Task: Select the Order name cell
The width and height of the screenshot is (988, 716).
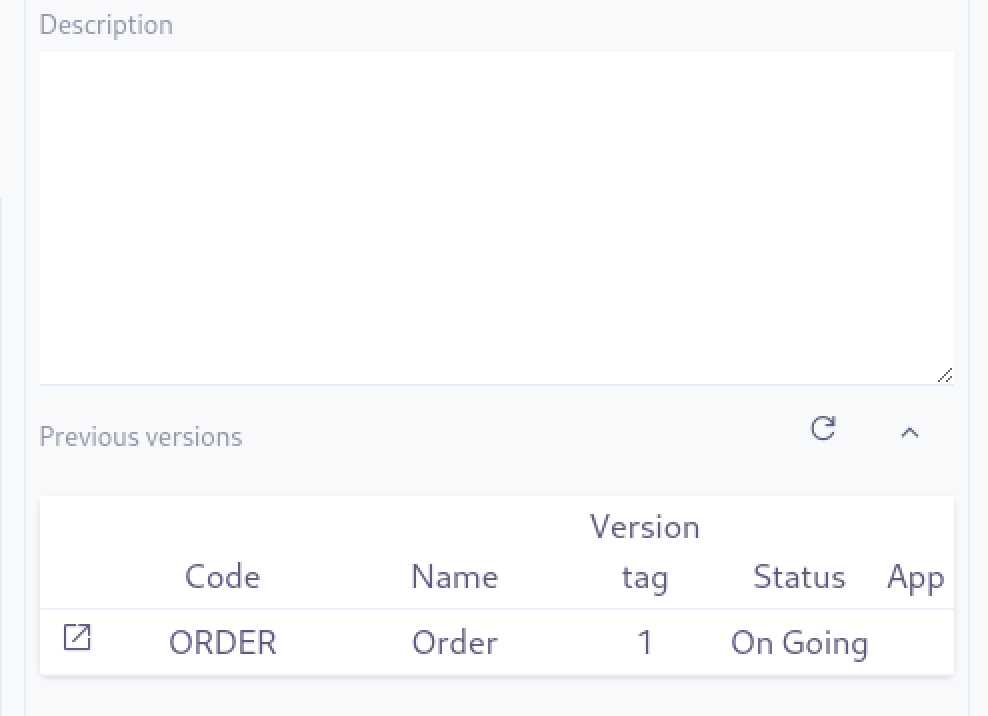Action: (x=454, y=642)
